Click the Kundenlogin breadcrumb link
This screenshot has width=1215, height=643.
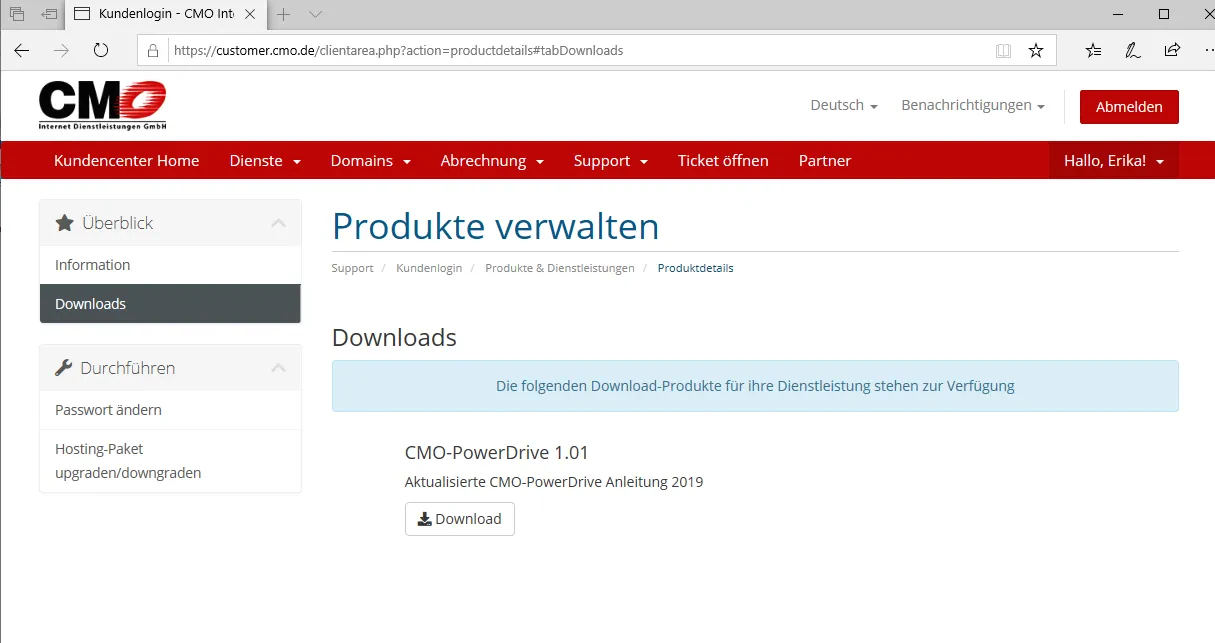429,268
